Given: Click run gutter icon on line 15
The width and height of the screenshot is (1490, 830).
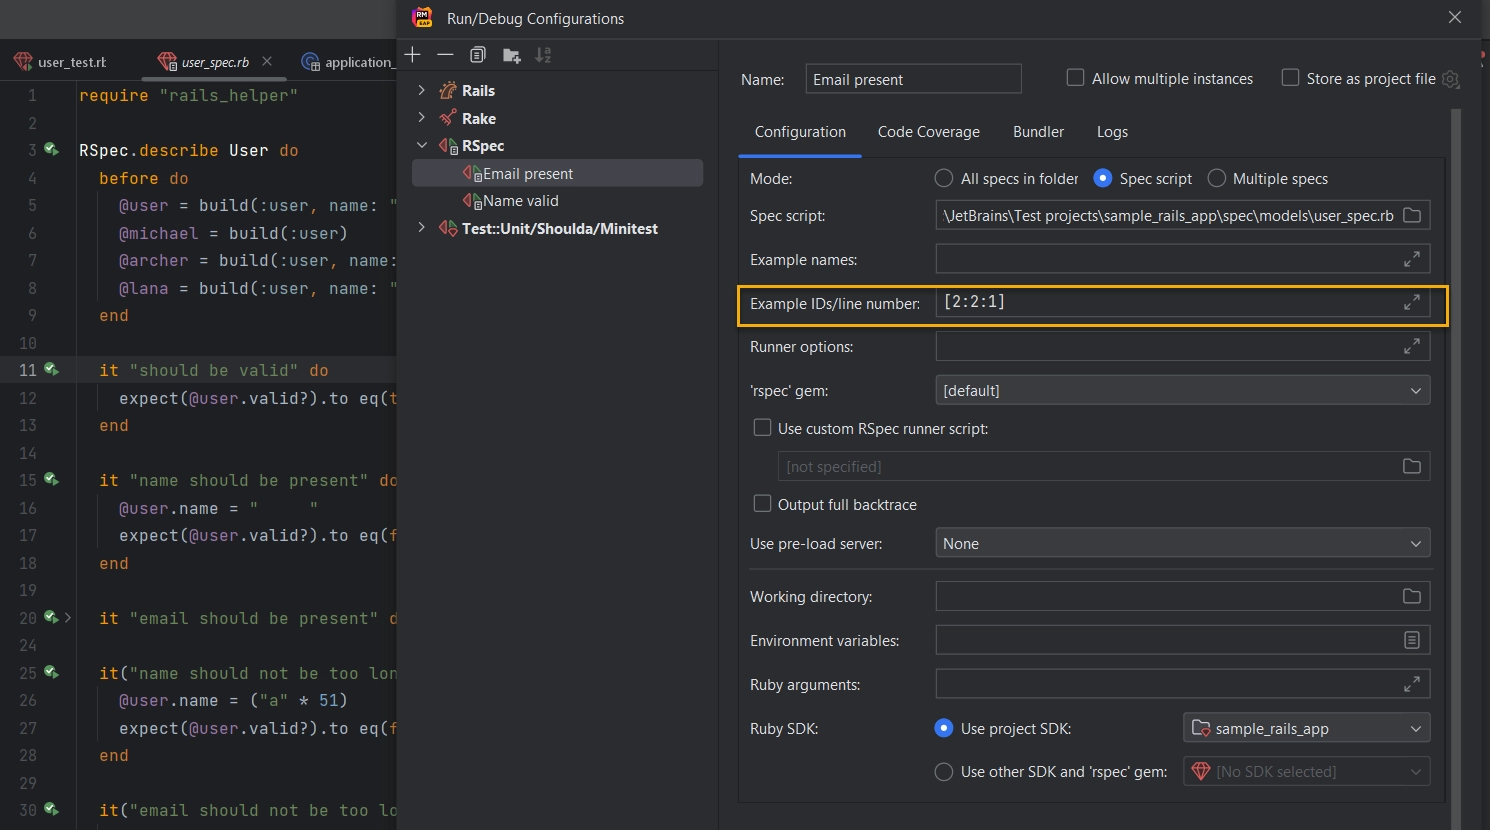Looking at the screenshot, I should (x=51, y=480).
